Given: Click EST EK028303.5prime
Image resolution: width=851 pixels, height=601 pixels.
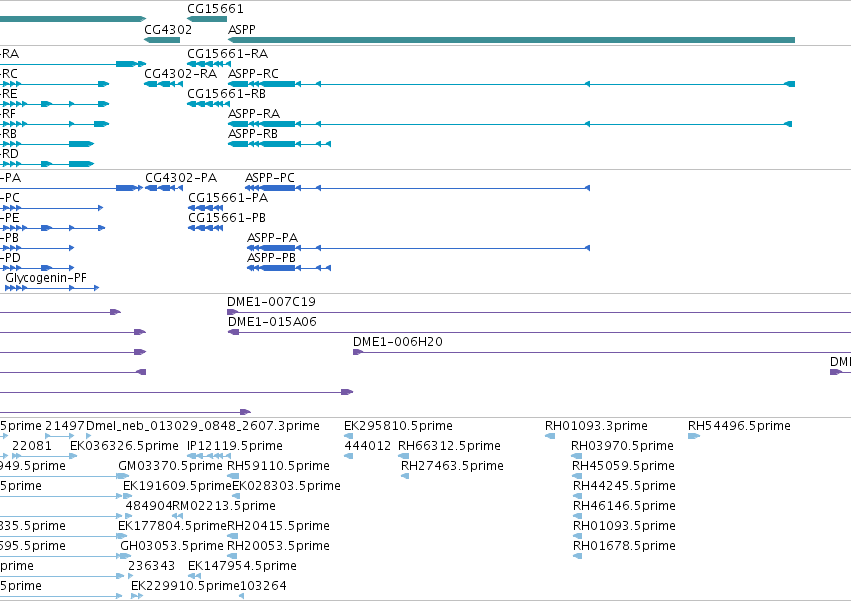Looking at the screenshot, I should (287, 486).
